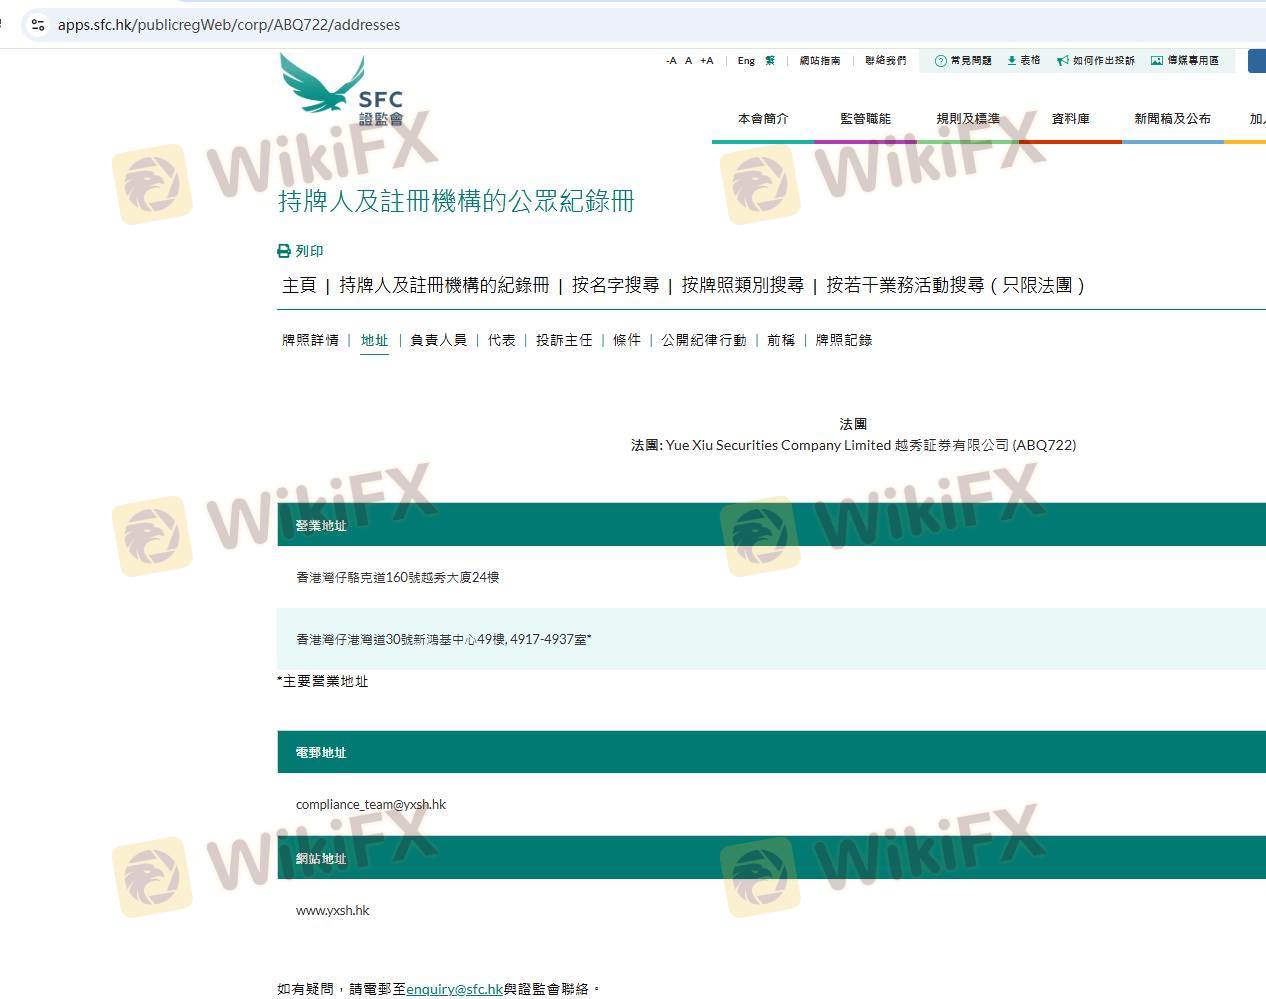Increase font size with +A
Image resolution: width=1266 pixels, height=999 pixels.
[x=707, y=61]
